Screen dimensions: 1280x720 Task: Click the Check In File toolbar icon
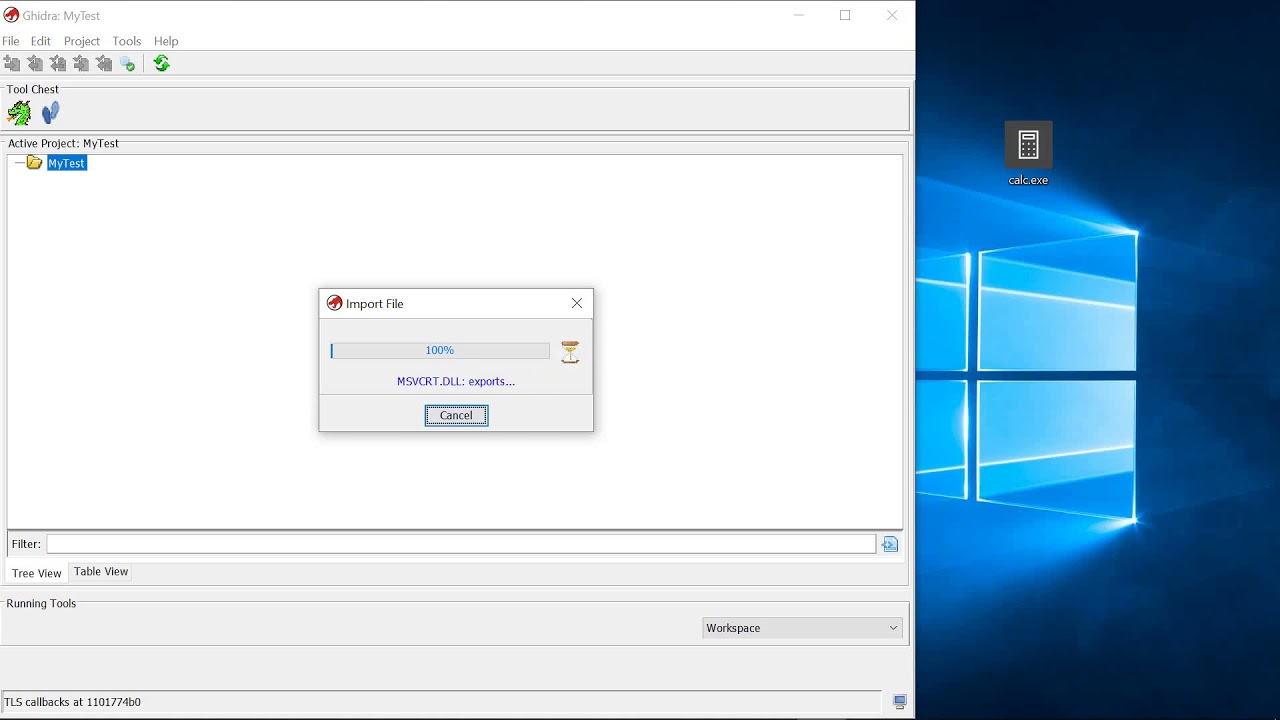pyautogui.click(x=81, y=64)
